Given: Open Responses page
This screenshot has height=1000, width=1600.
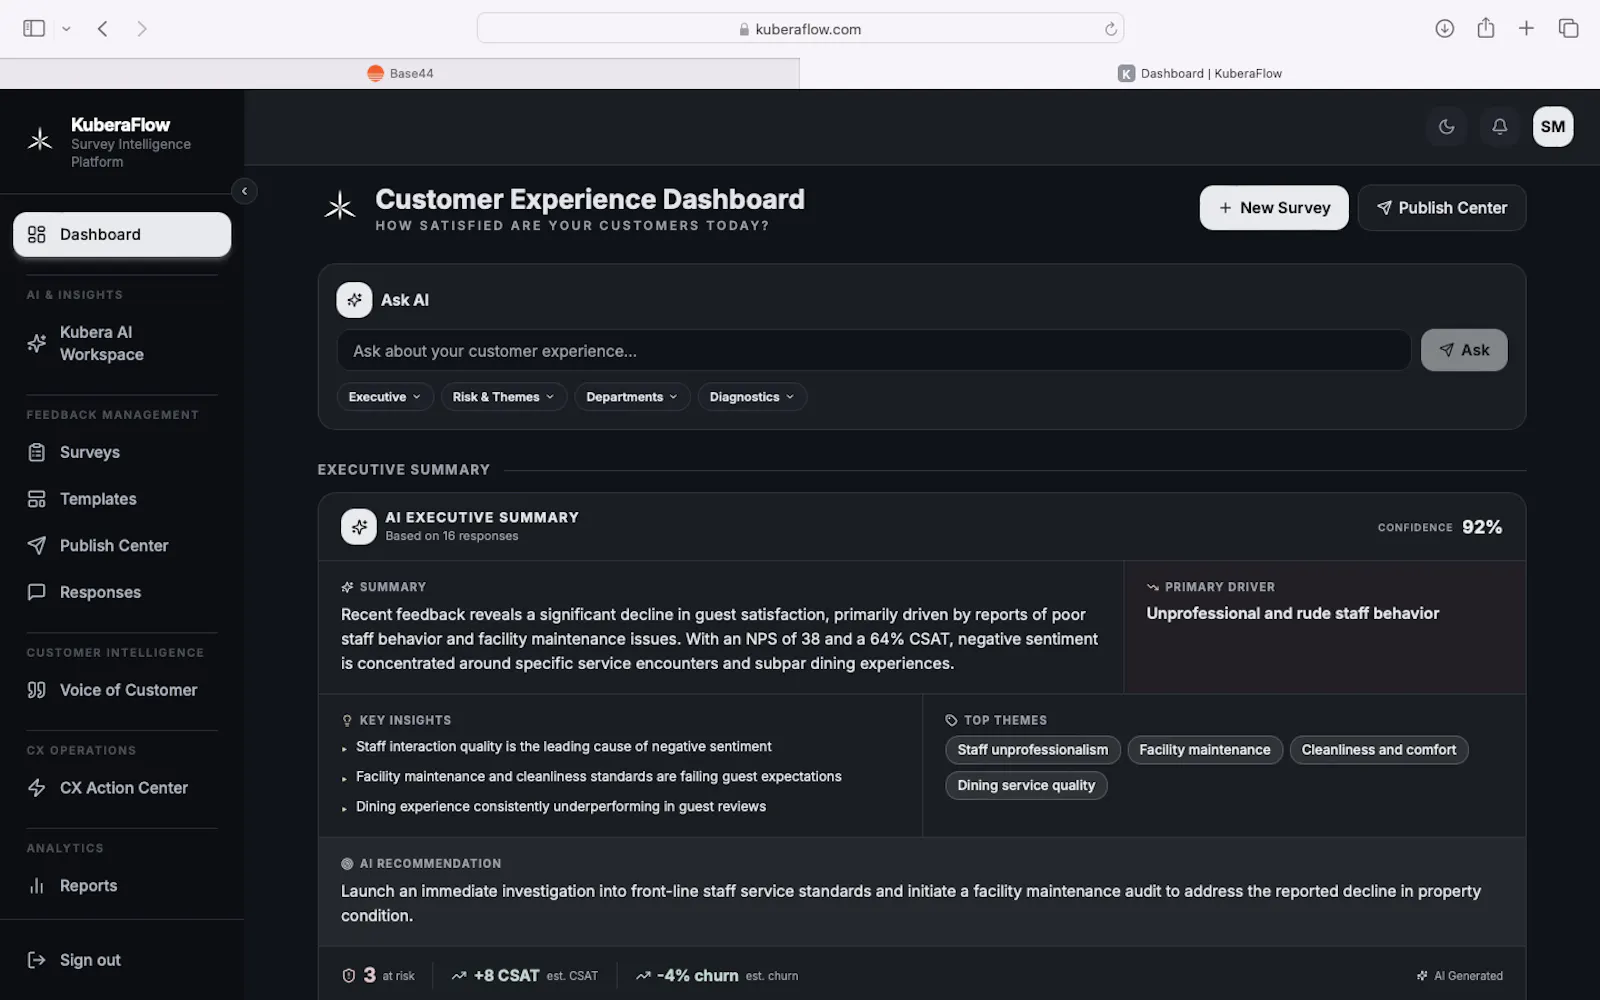Looking at the screenshot, I should pos(122,592).
